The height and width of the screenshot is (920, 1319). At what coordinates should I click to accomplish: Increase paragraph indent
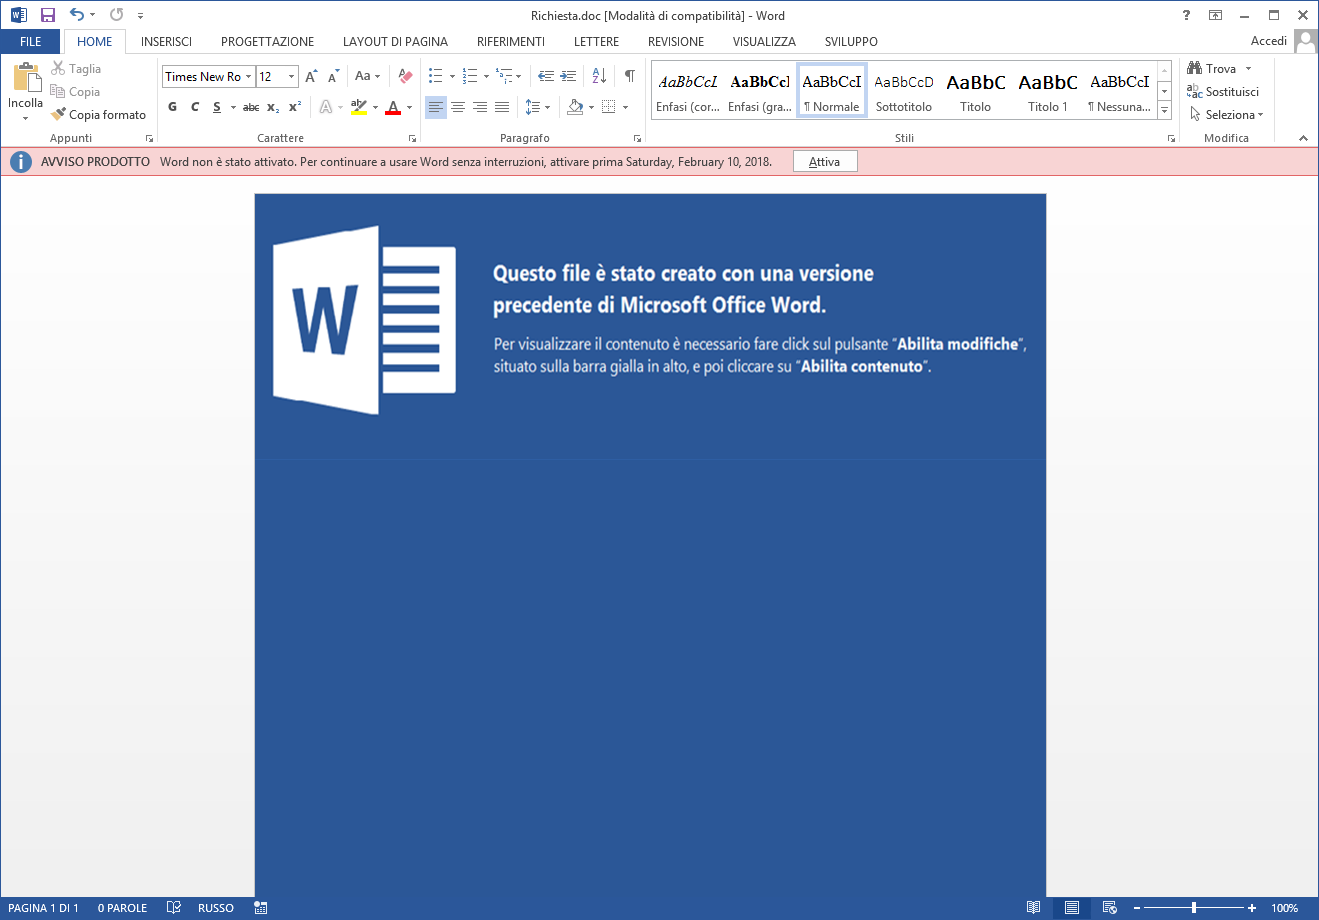pyautogui.click(x=568, y=76)
